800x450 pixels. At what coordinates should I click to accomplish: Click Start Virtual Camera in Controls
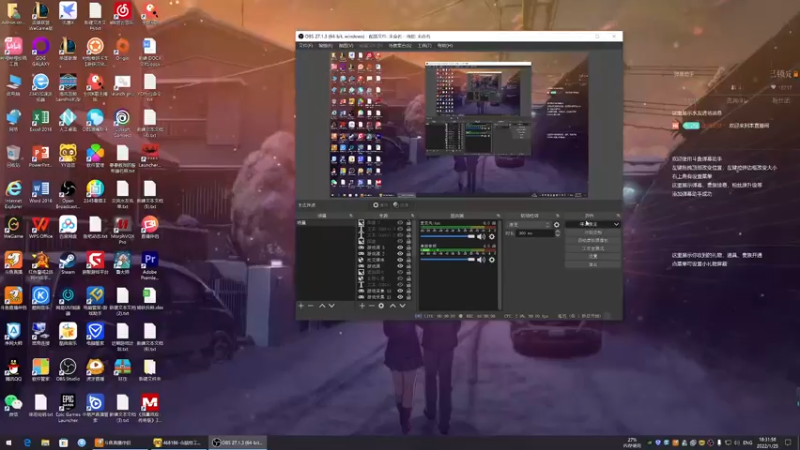tap(593, 240)
